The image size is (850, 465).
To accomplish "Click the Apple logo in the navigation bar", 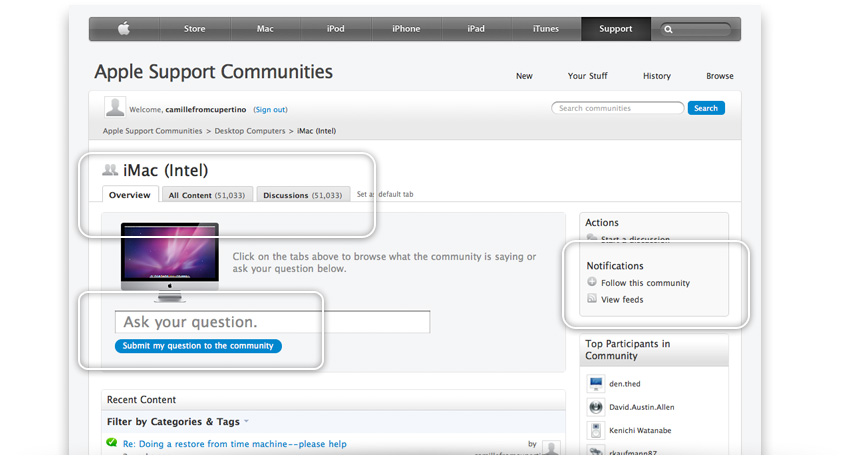I will tap(124, 28).
